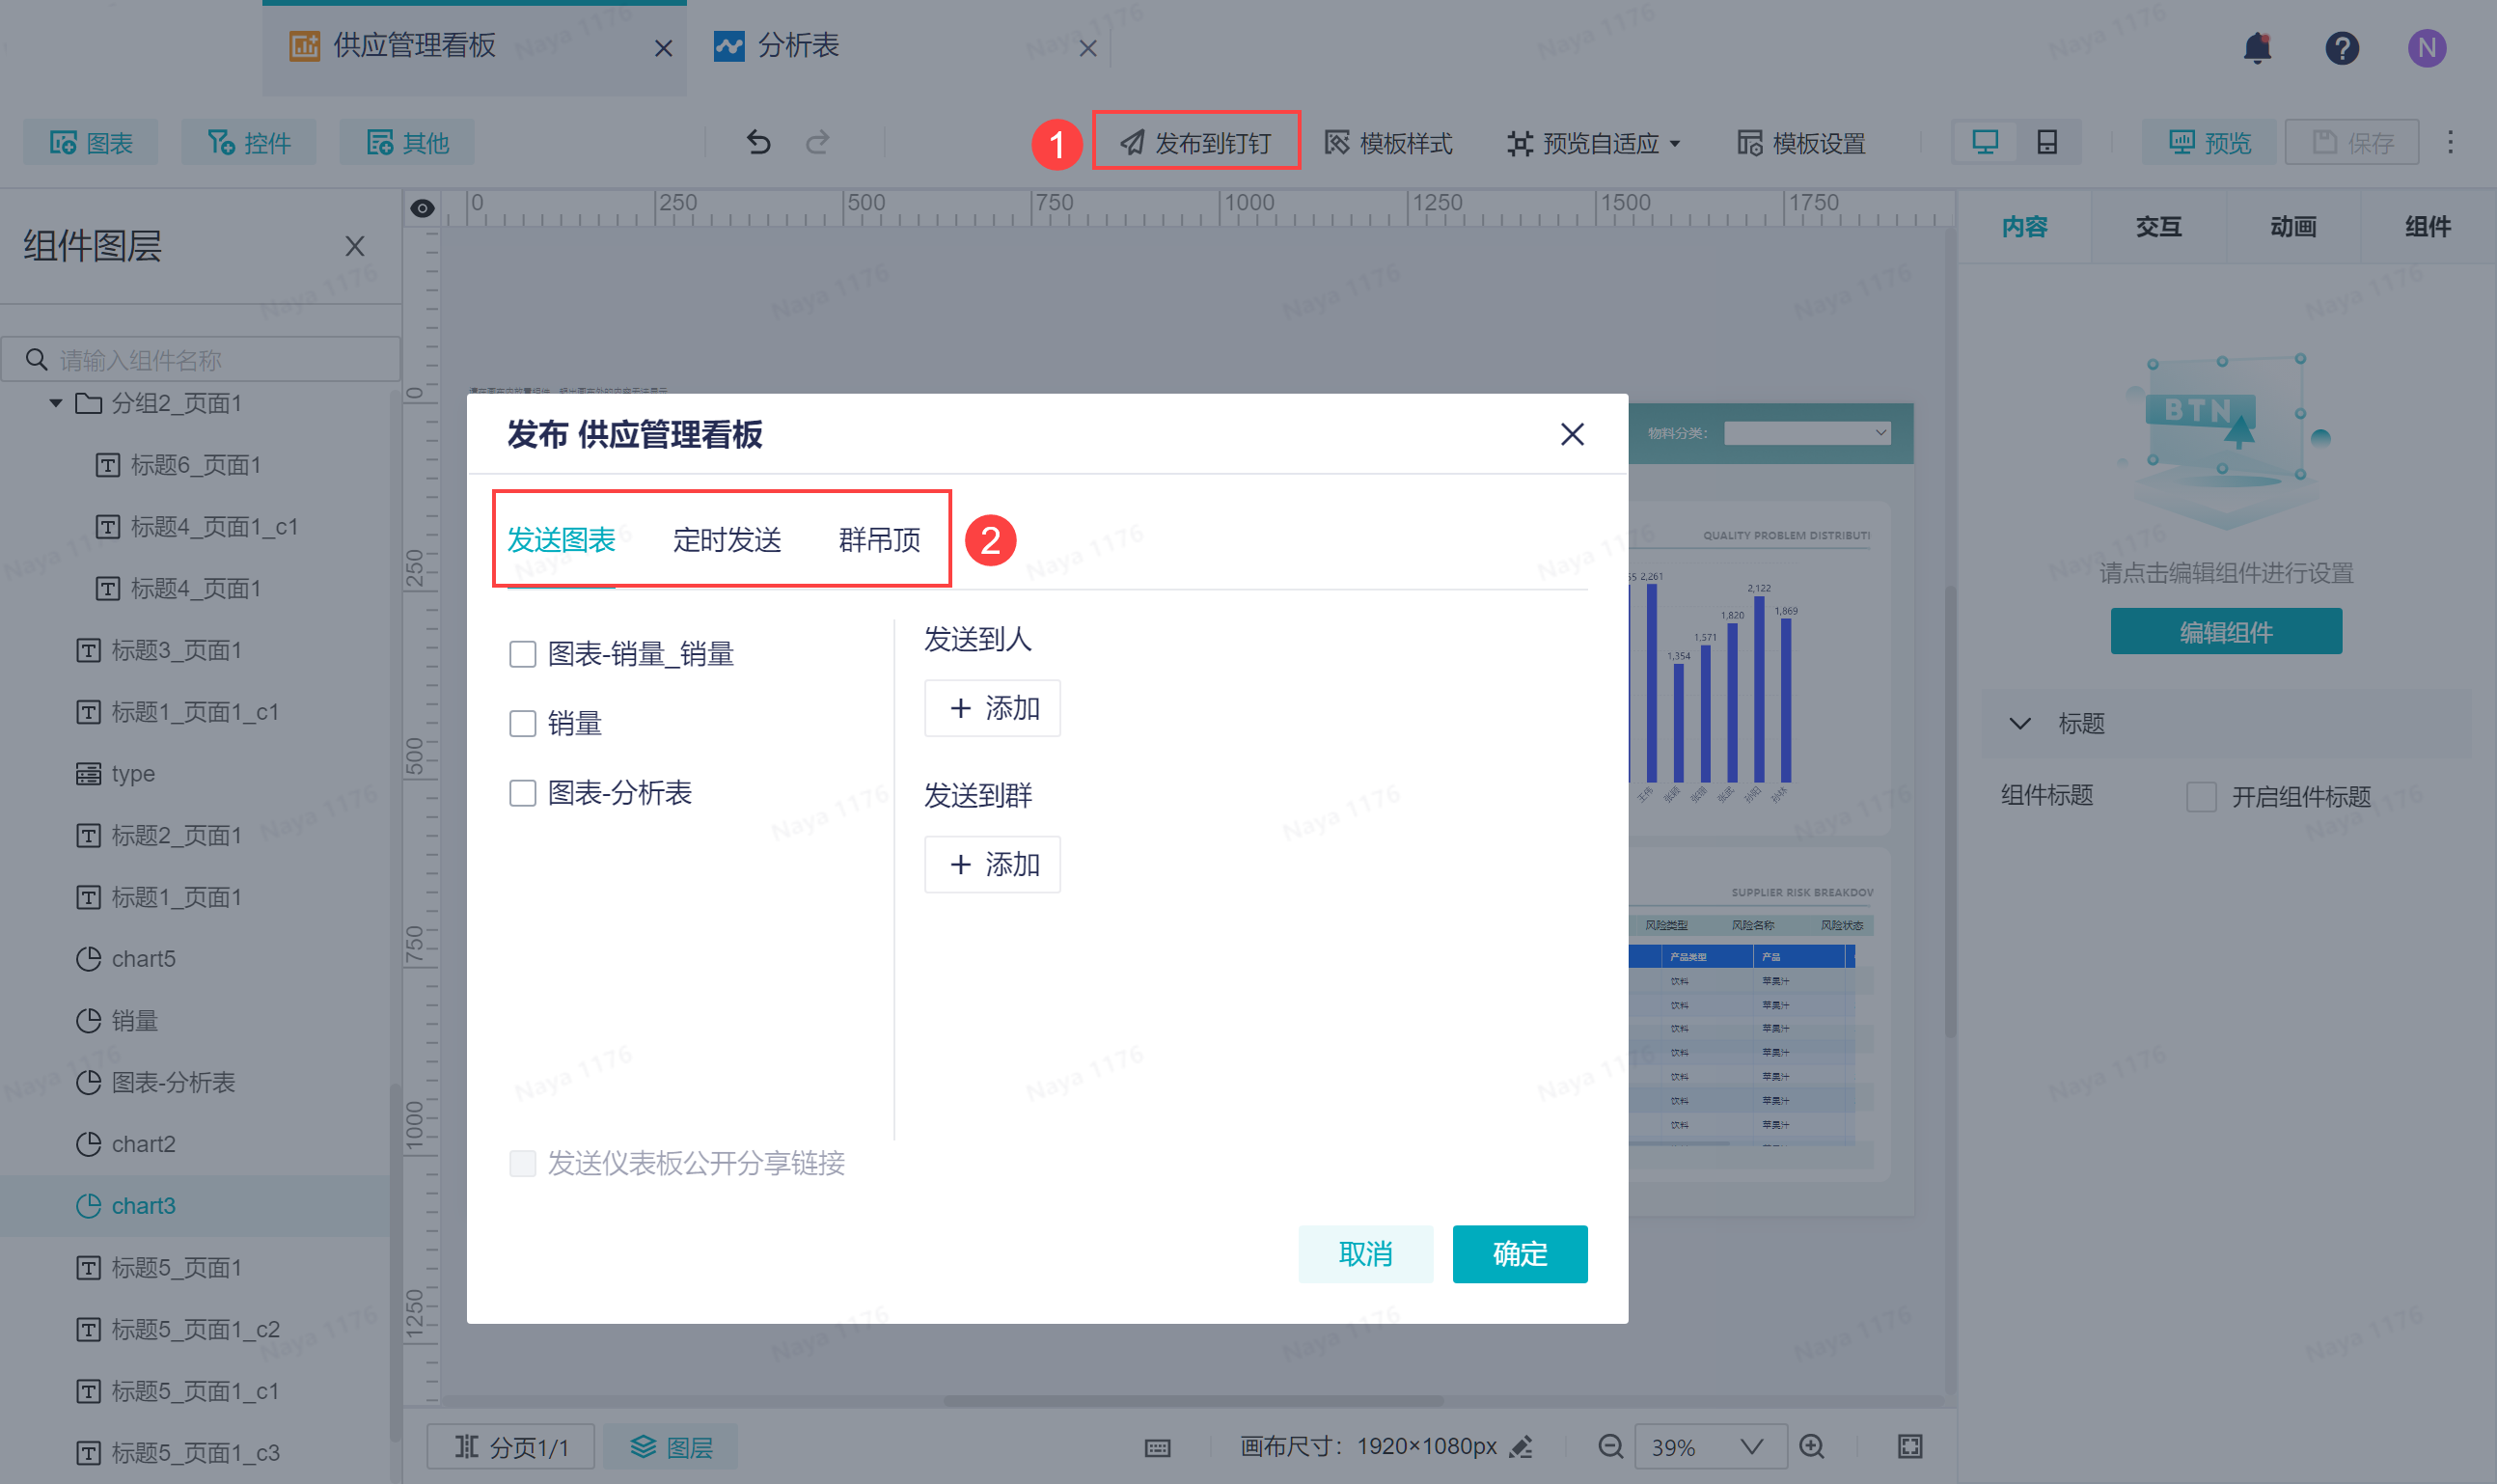Screen dimensions: 2497x1484
Task: Click 取消 button
Action: pos(1365,1254)
